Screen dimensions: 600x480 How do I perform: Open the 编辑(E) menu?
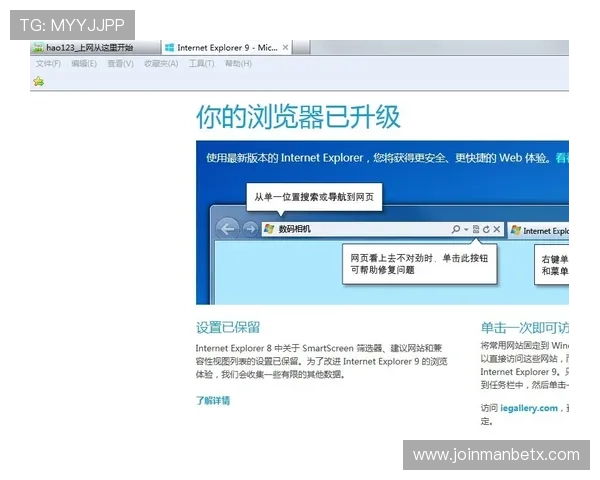84,64
